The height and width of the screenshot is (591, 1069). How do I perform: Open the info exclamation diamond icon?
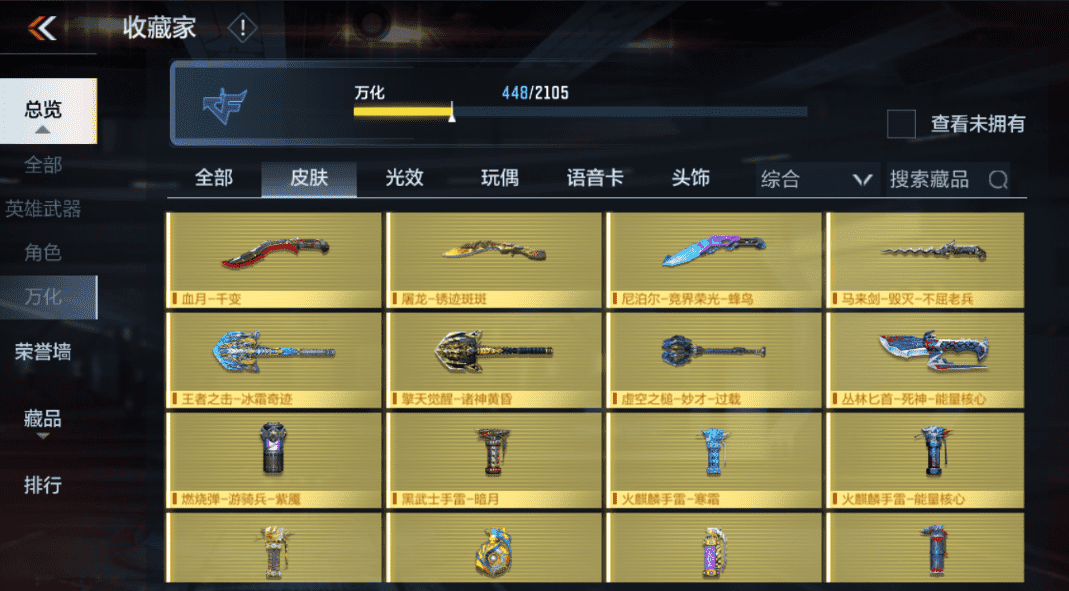pos(242,29)
